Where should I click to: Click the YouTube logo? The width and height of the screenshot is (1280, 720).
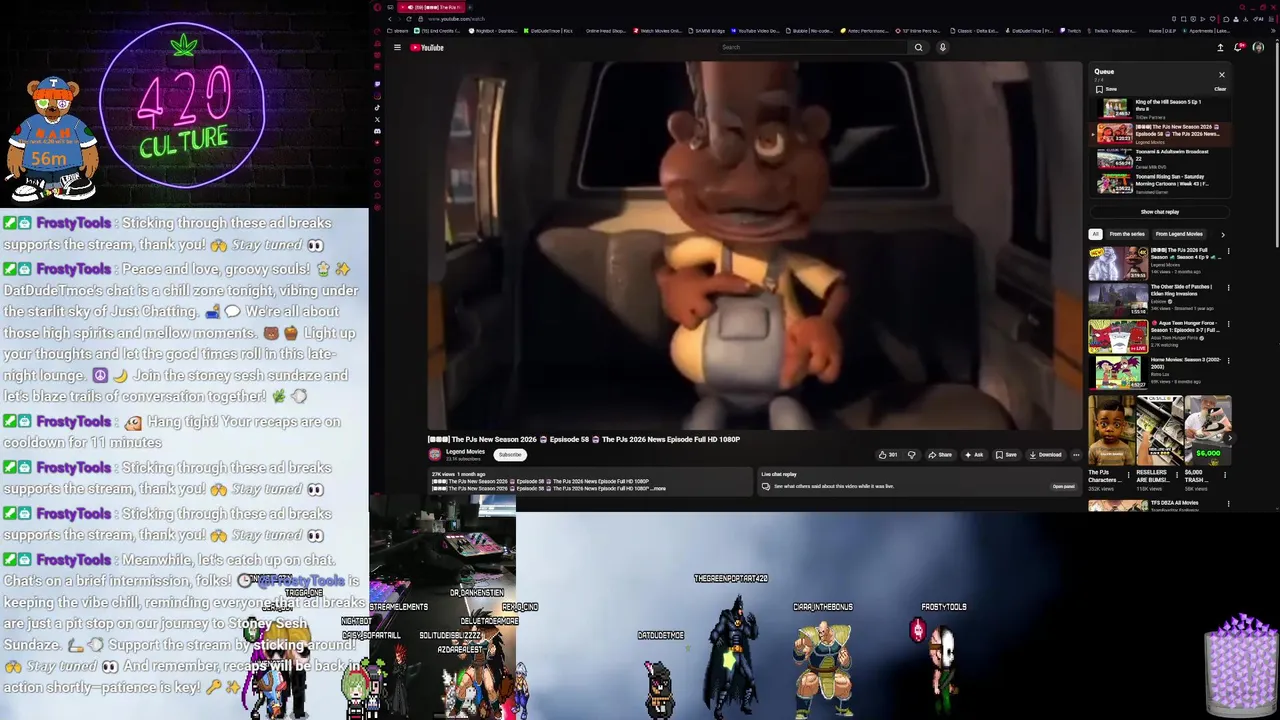tap(427, 47)
